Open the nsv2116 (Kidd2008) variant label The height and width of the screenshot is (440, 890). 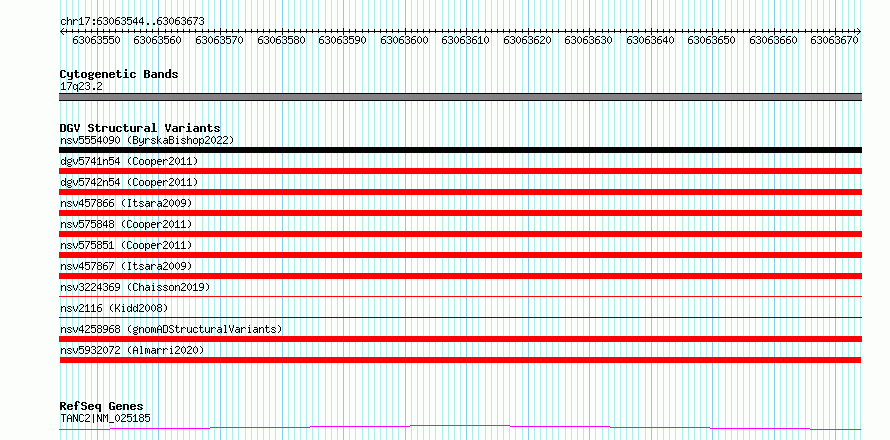(114, 308)
